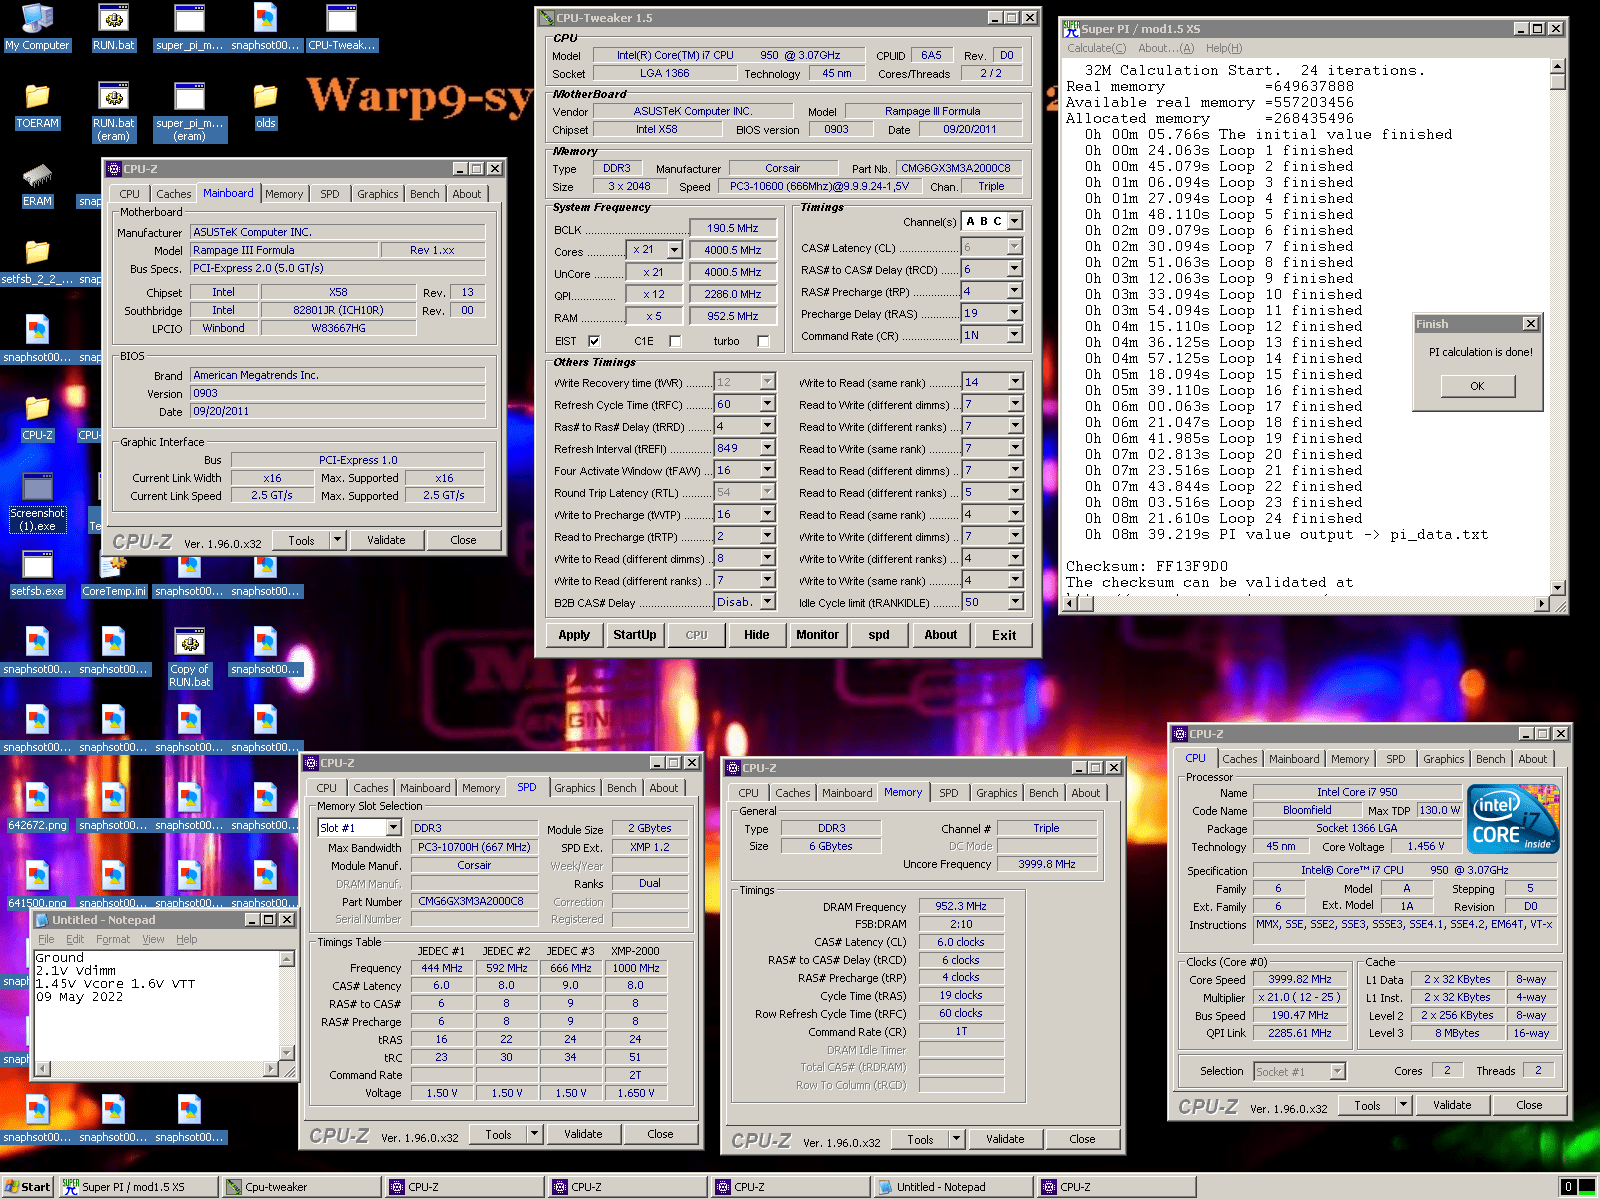Expand the Write to Read (same rank) dropdown
Image resolution: width=1600 pixels, height=1200 pixels.
(1015, 382)
